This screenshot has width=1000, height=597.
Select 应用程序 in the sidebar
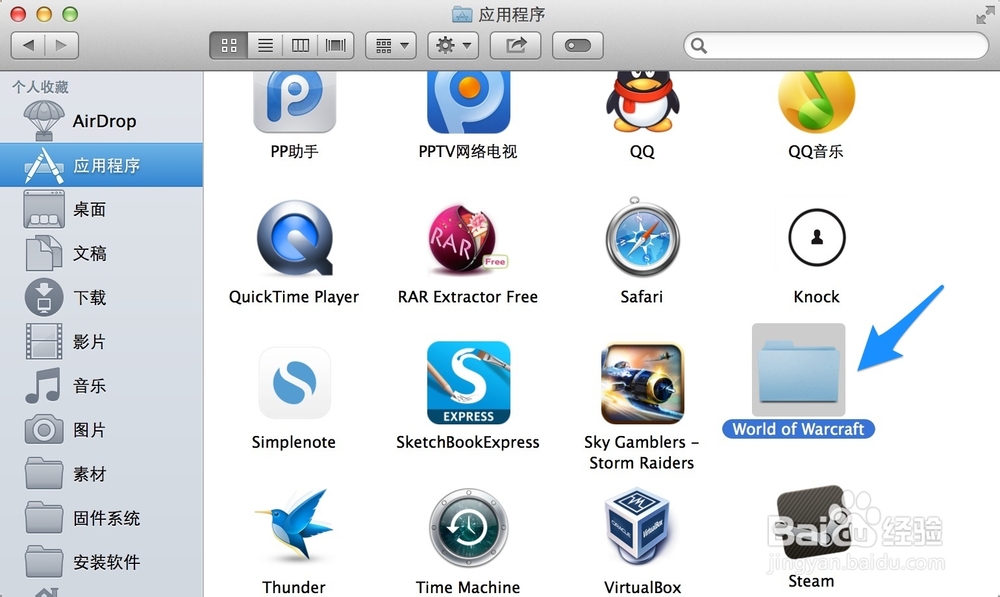(x=101, y=165)
